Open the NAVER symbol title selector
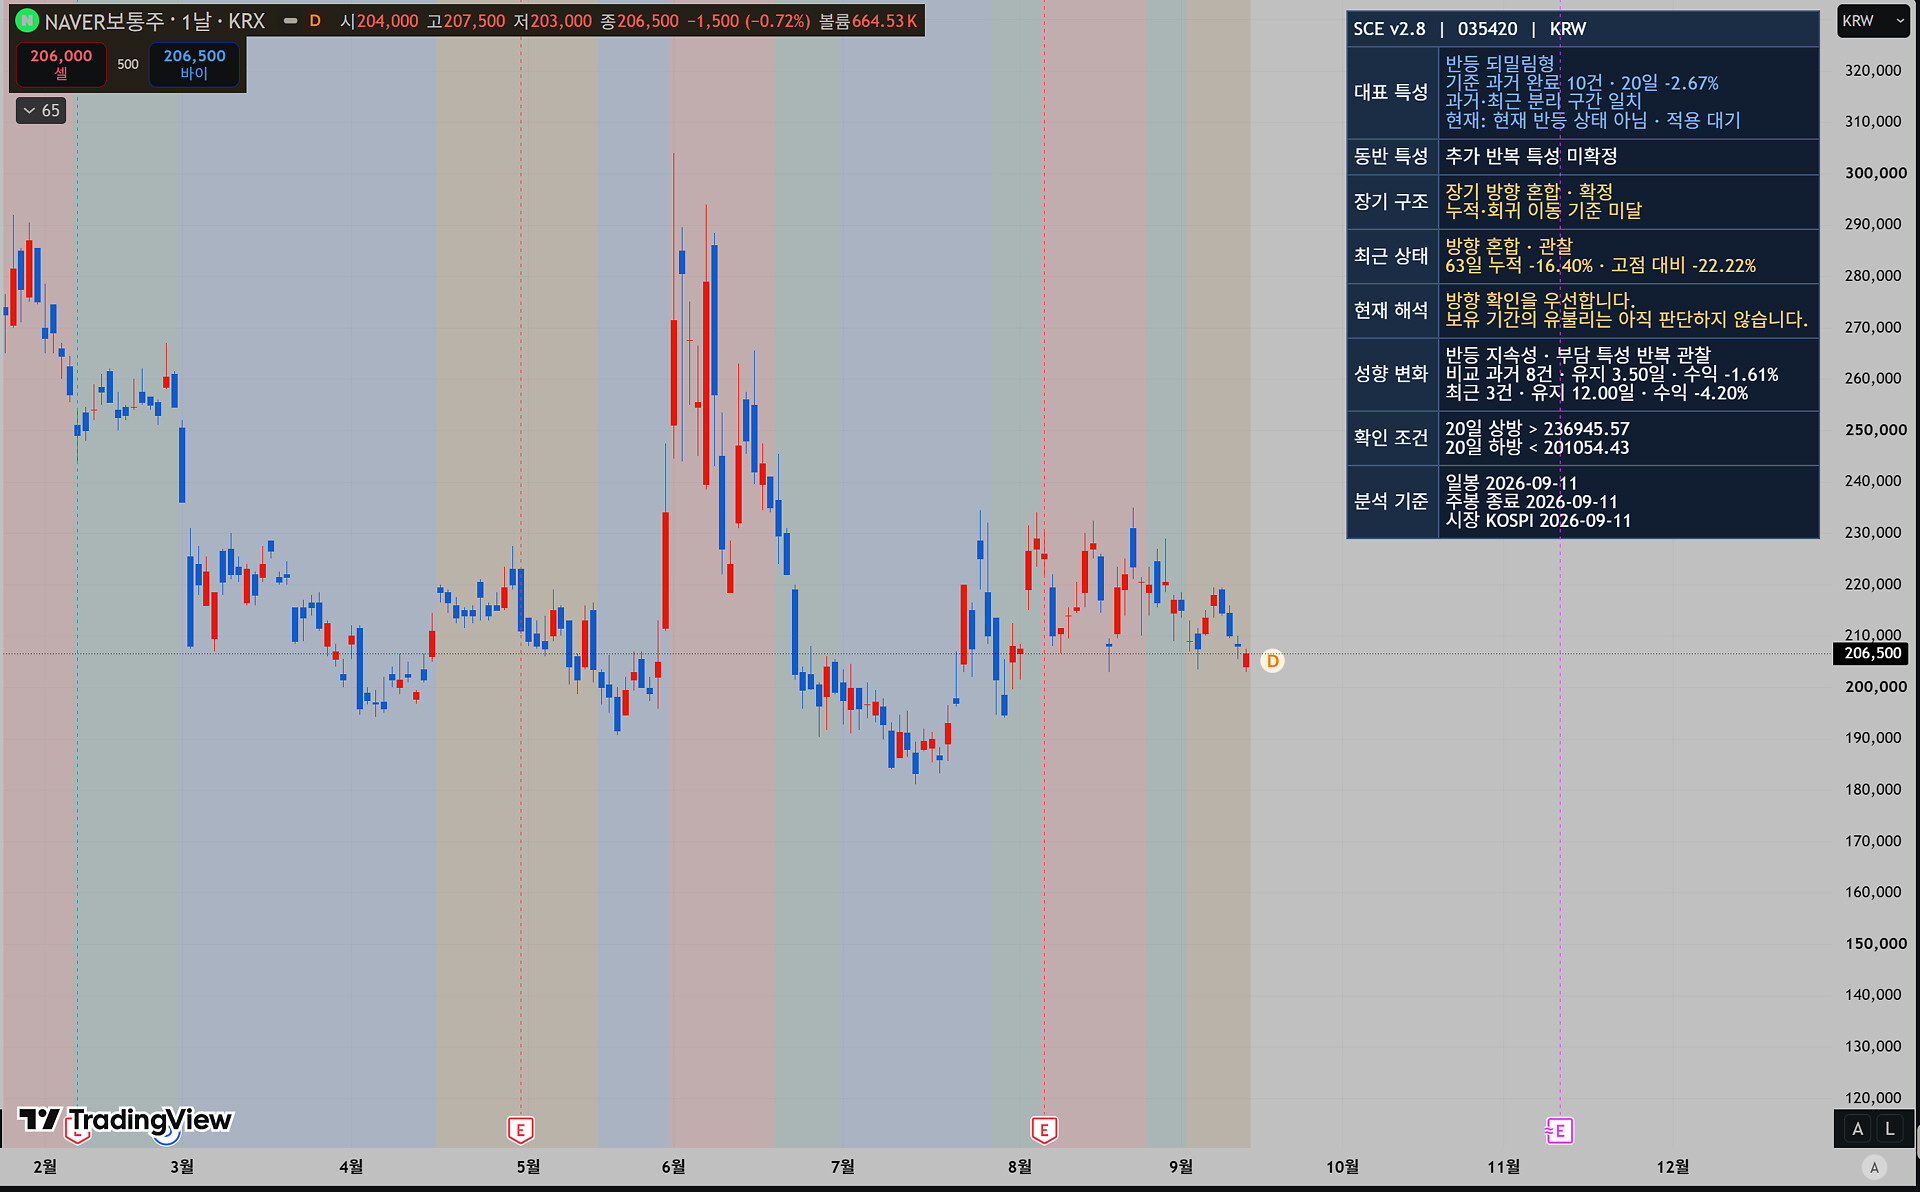 click(x=155, y=21)
